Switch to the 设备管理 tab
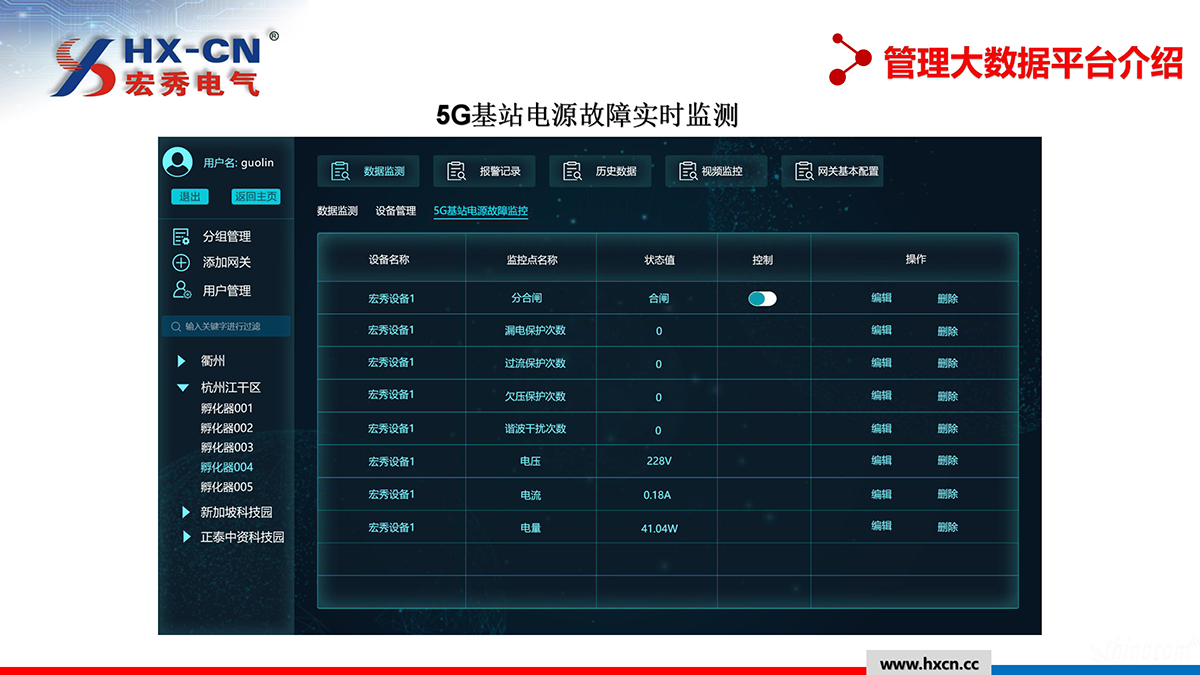Image resolution: width=1200 pixels, height=675 pixels. coord(395,211)
